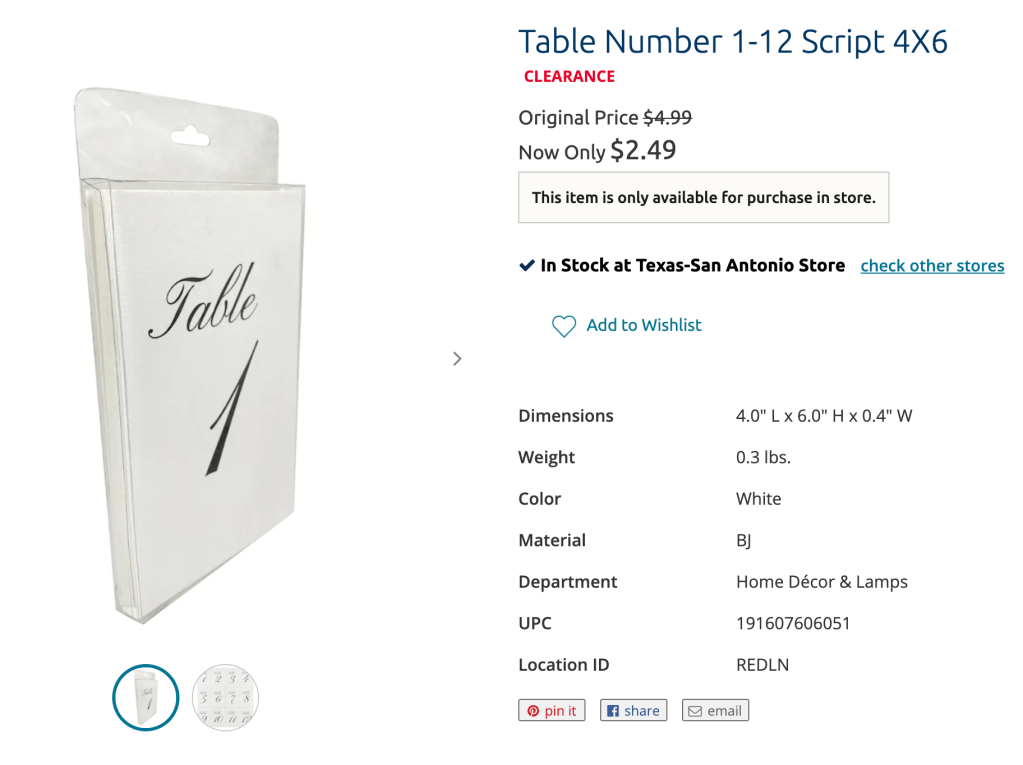Click the envelope email icon
The height and width of the screenshot is (765, 1023).
point(695,711)
